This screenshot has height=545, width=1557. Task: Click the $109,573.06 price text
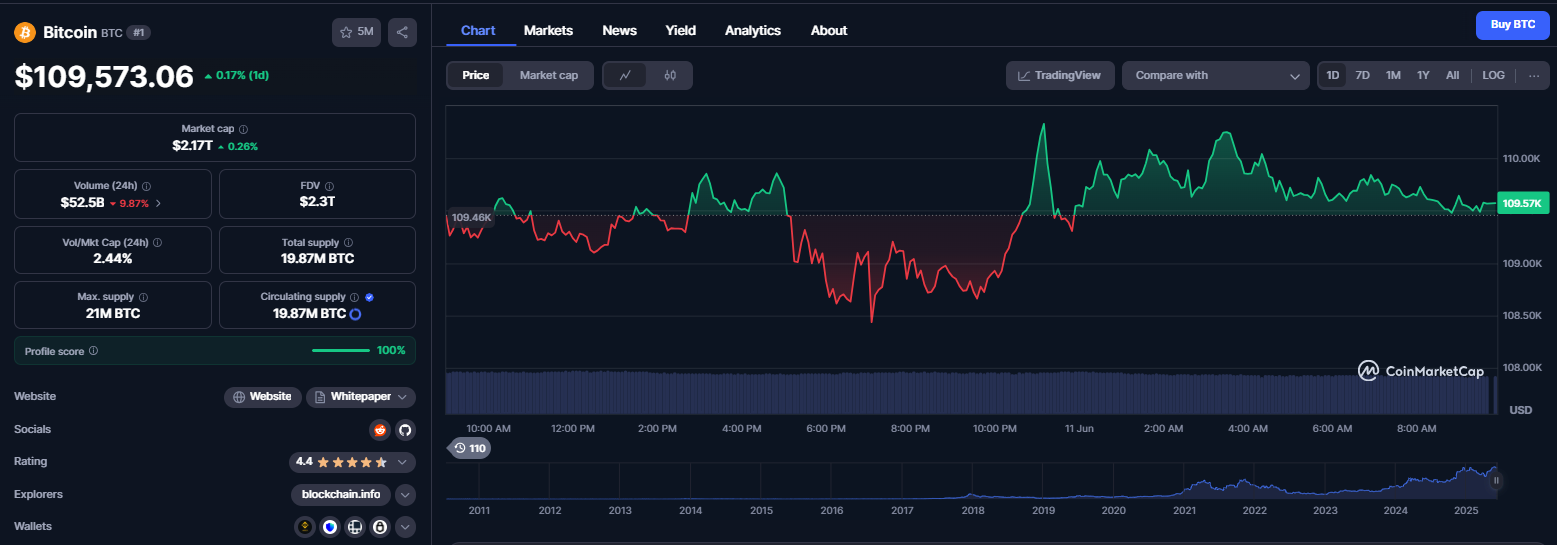104,77
